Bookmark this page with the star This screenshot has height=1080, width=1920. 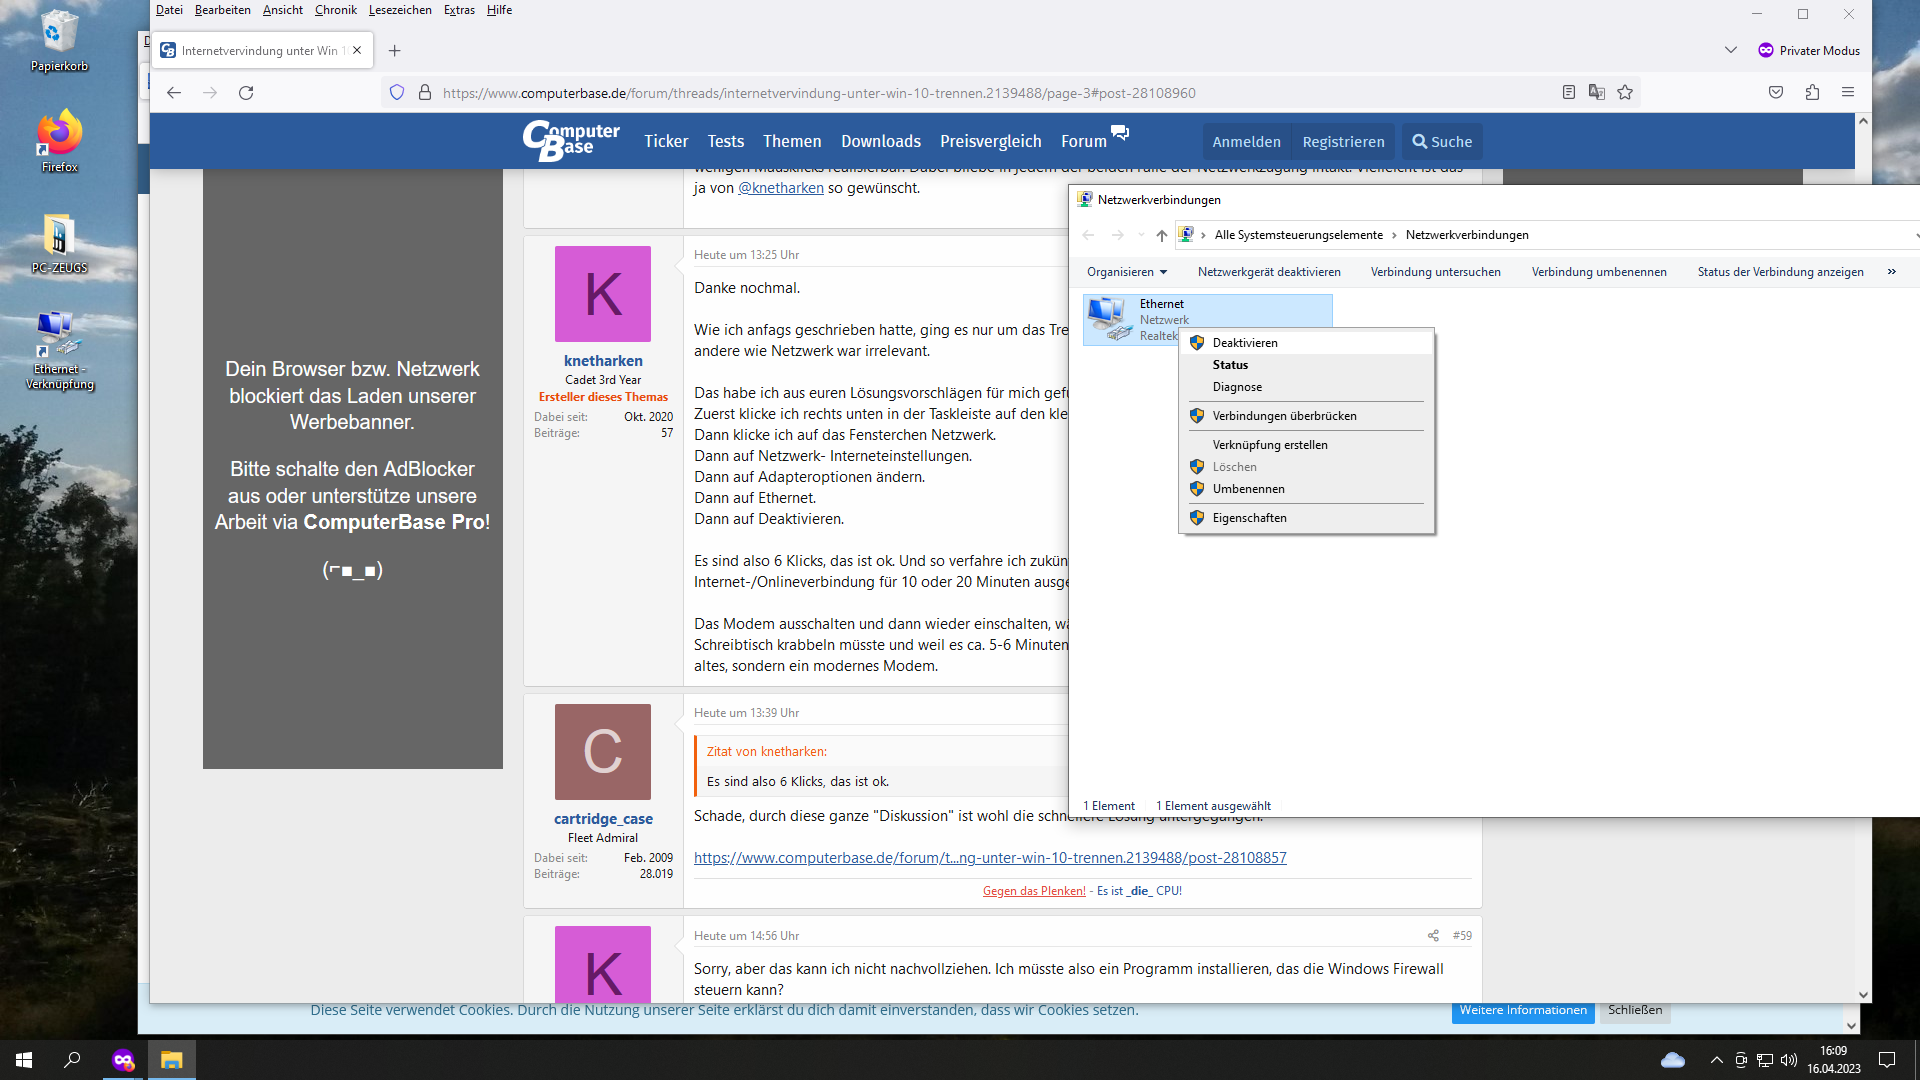point(1625,93)
